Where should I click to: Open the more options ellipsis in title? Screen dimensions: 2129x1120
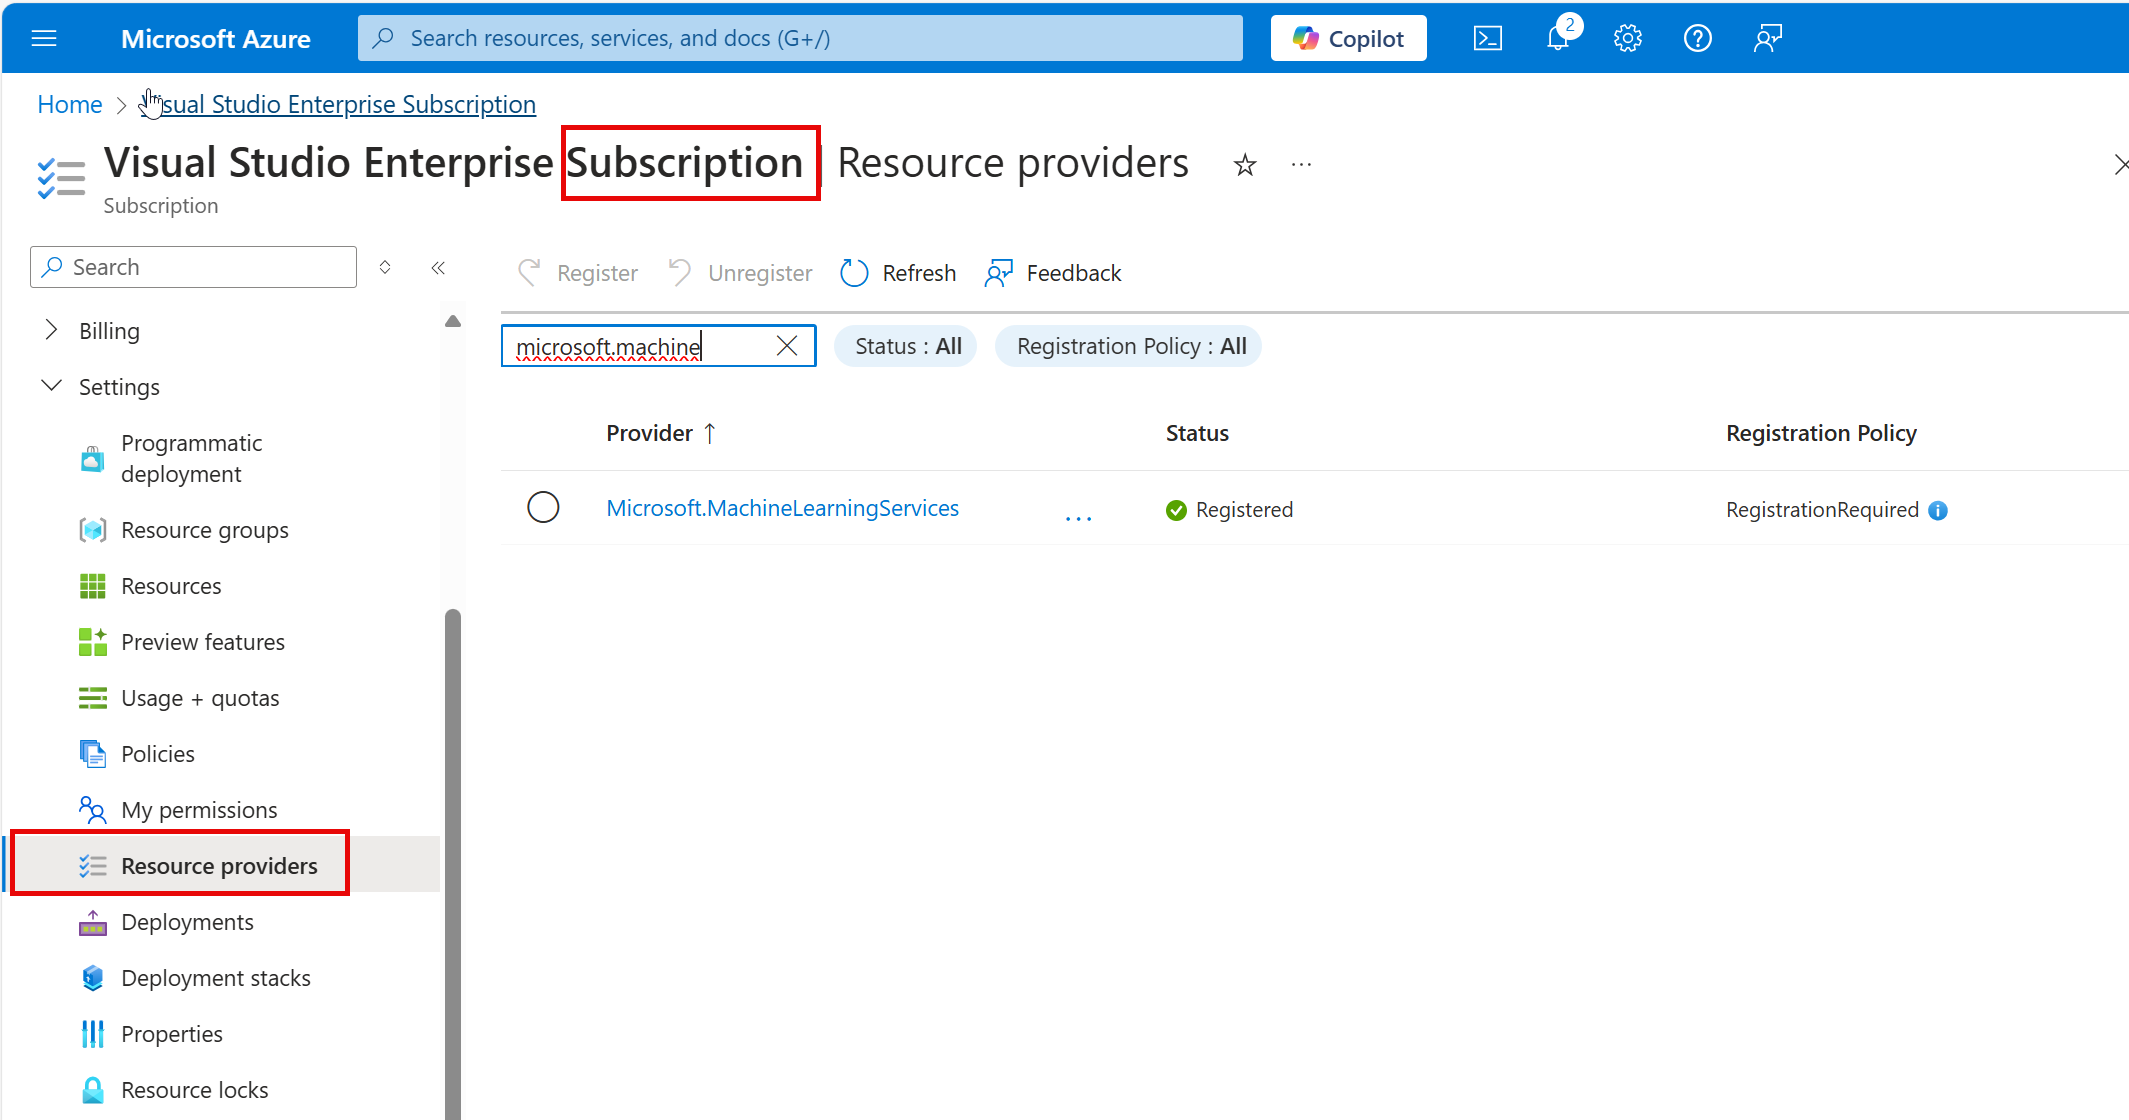coord(1300,164)
